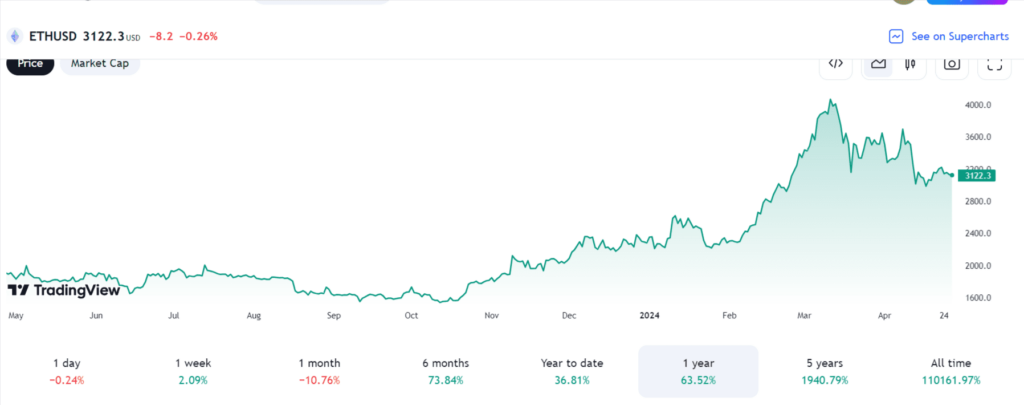The width and height of the screenshot is (1024, 405).
Task: Click the Ethereum logo icon
Action: click(15, 36)
